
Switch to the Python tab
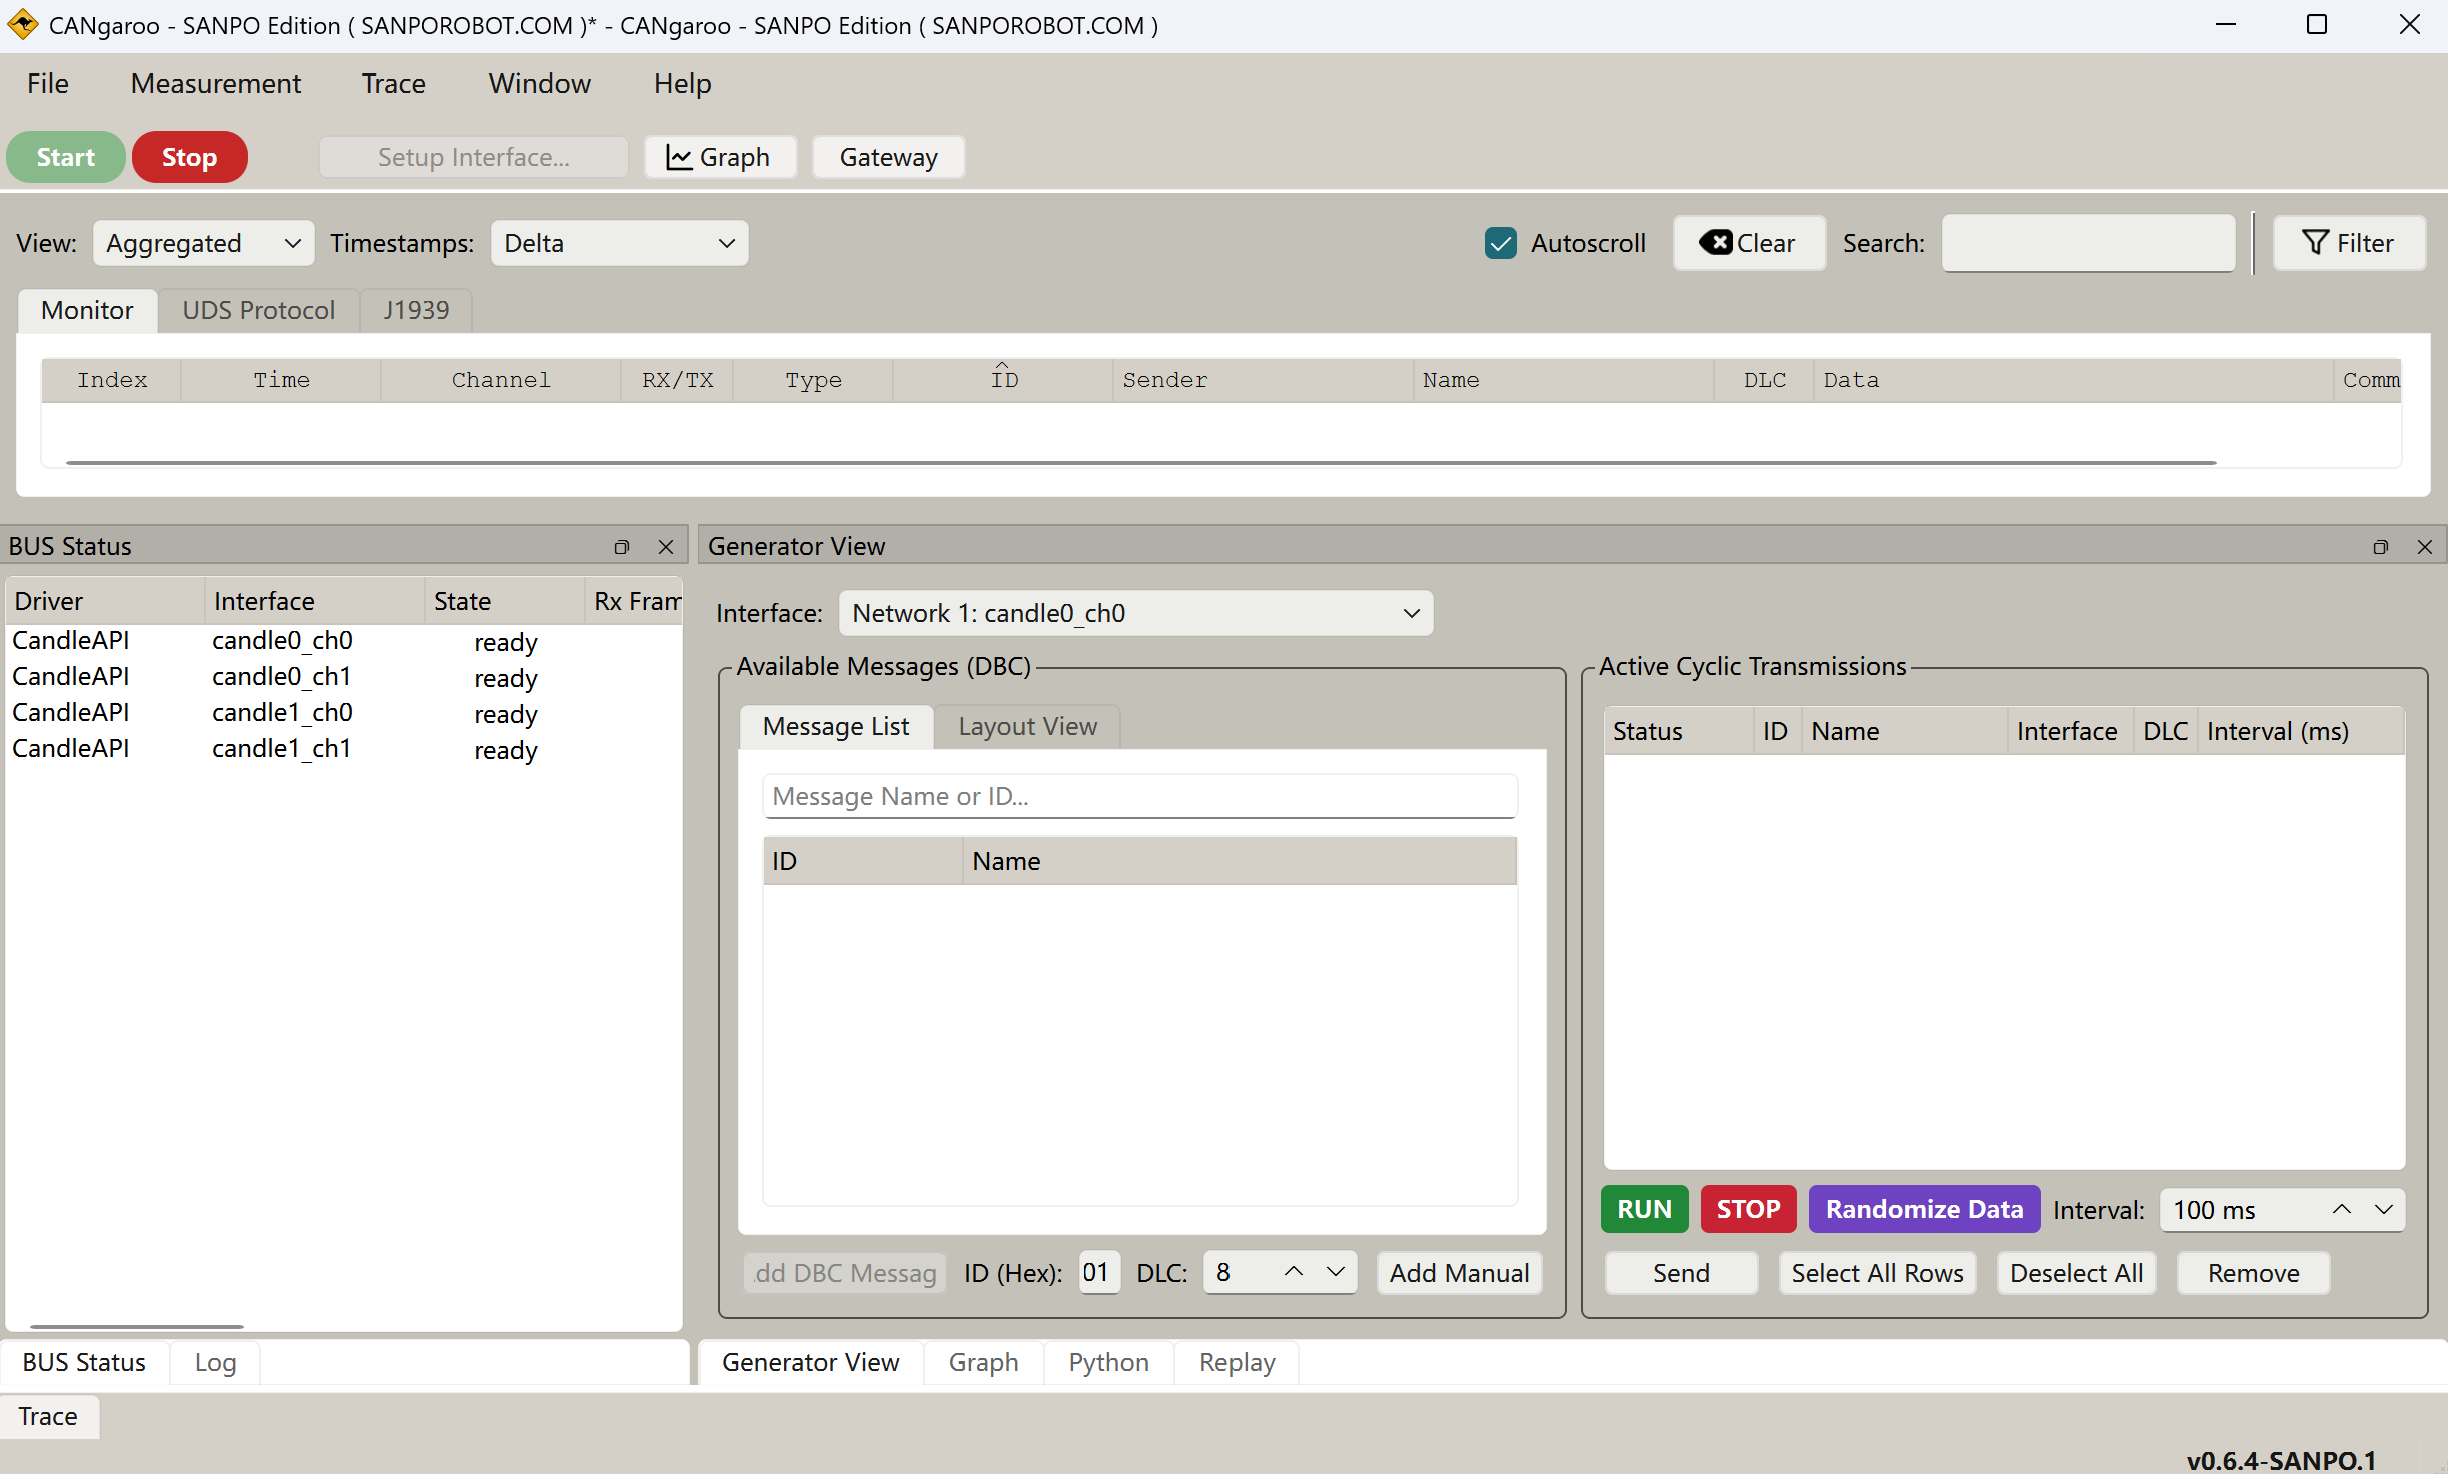1109,1363
